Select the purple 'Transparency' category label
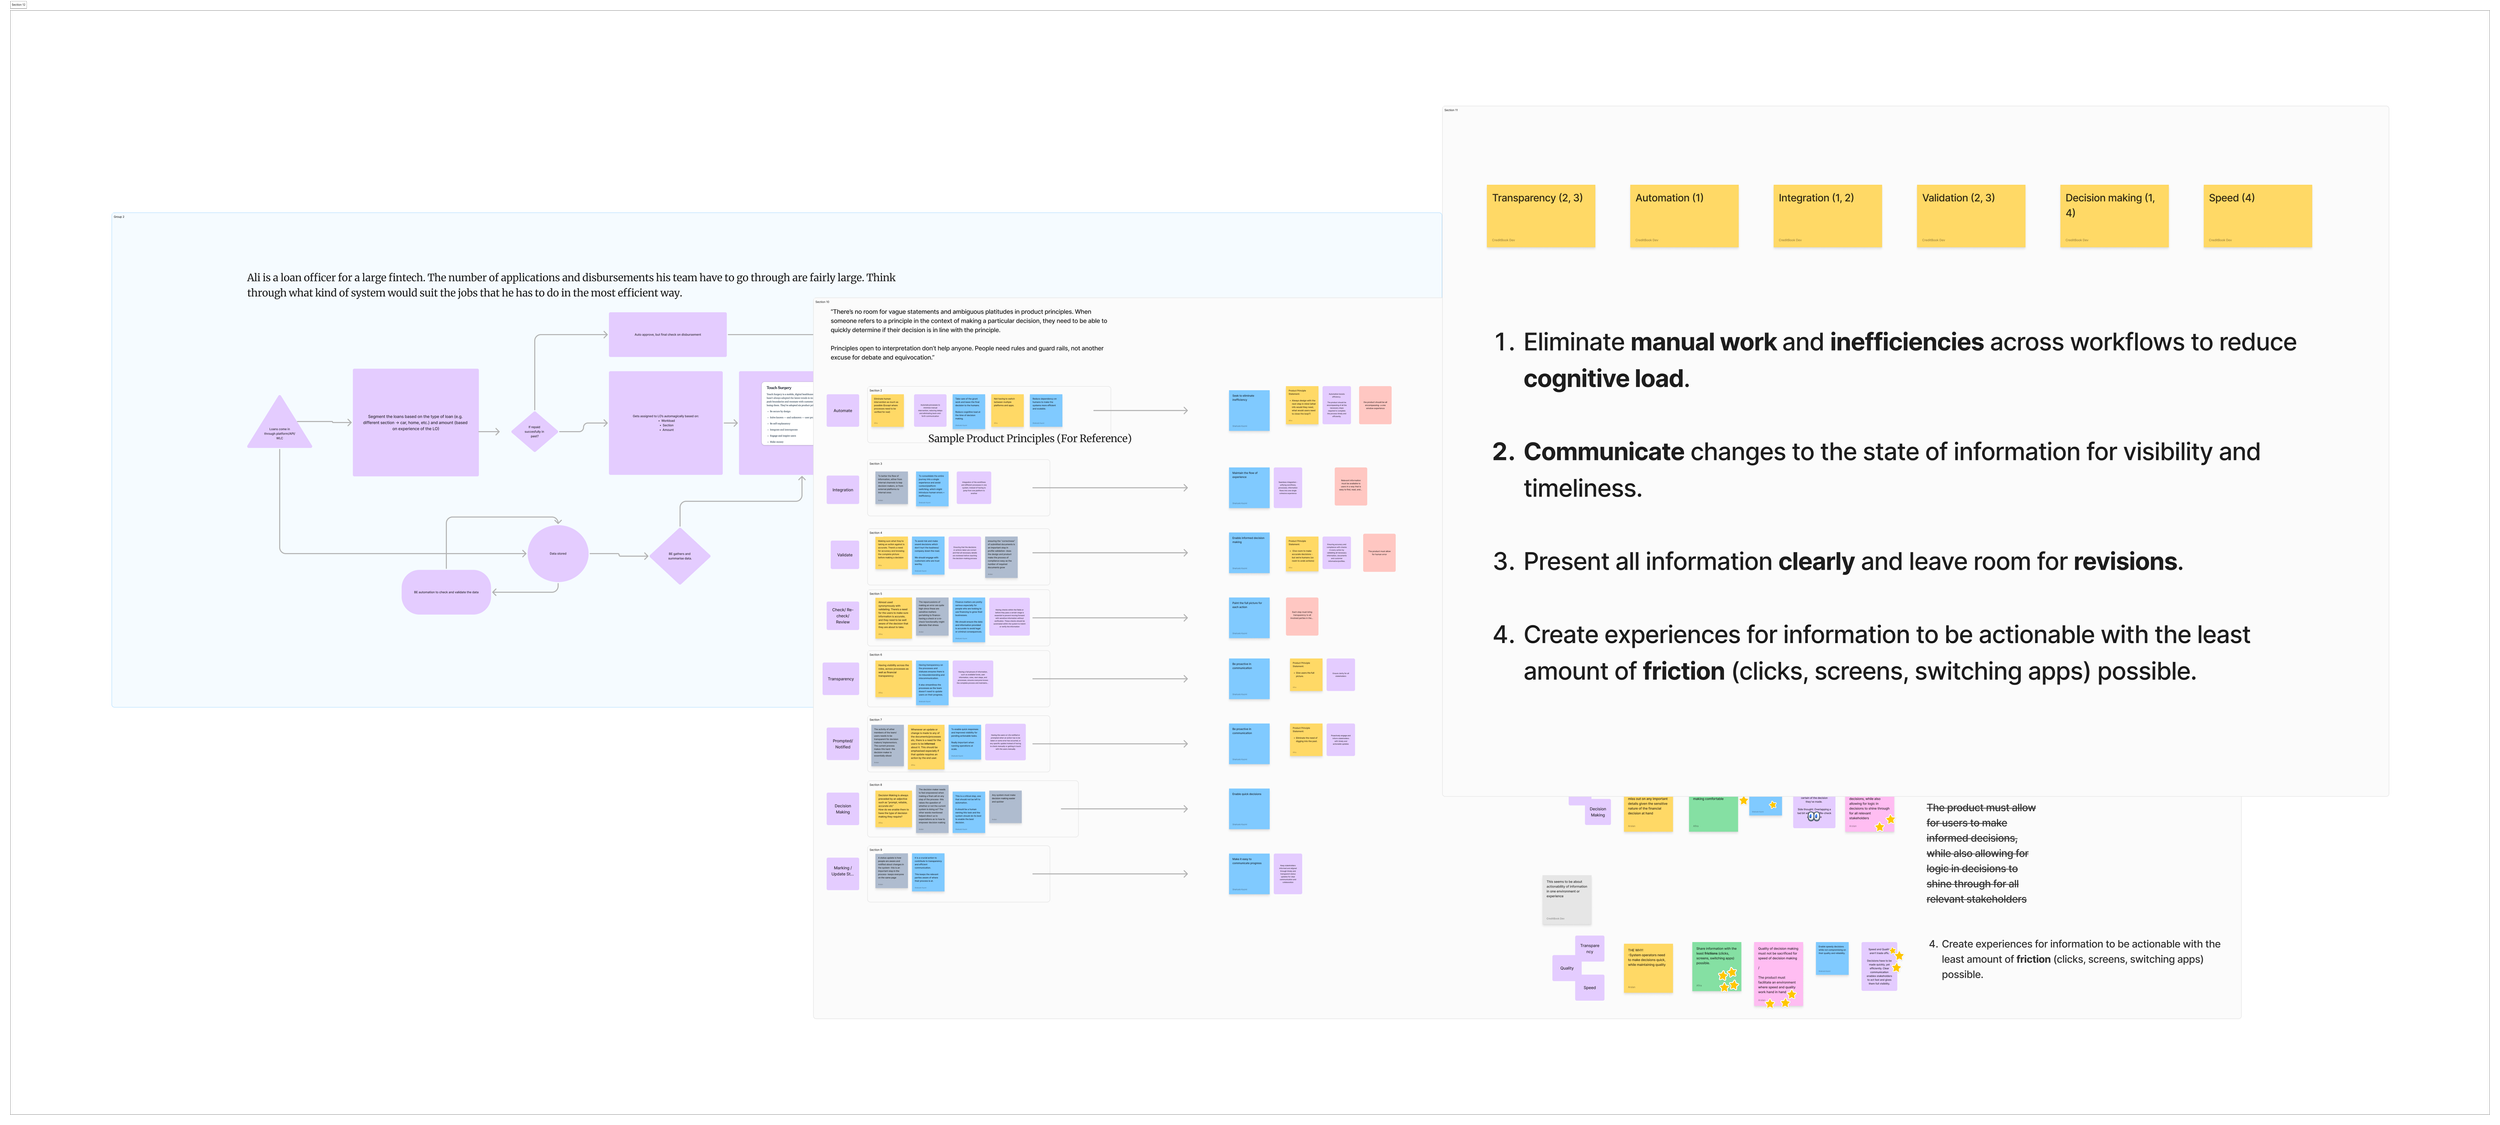Viewport: 2500px width, 1125px height. tap(841, 679)
